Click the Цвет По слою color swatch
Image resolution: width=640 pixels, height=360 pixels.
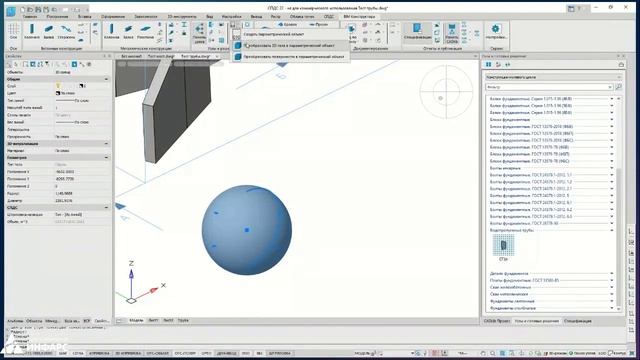coord(58,93)
